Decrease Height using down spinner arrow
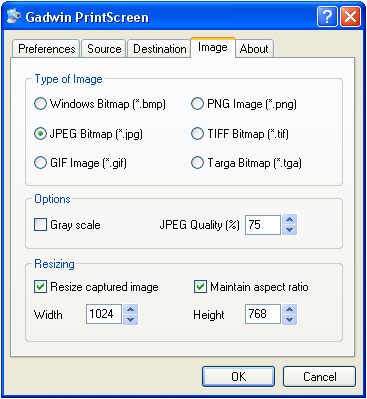The width and height of the screenshot is (367, 399). pyautogui.click(x=289, y=319)
